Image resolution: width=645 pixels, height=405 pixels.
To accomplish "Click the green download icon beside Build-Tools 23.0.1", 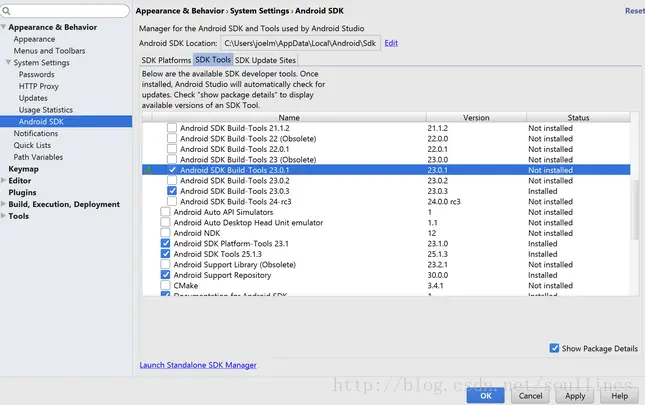I will (x=149, y=171).
